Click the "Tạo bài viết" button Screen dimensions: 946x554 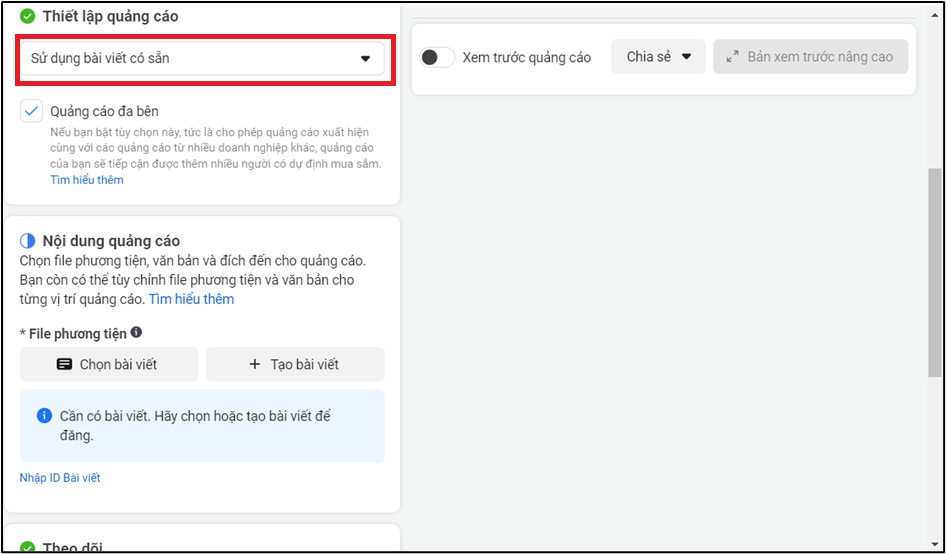pyautogui.click(x=295, y=364)
